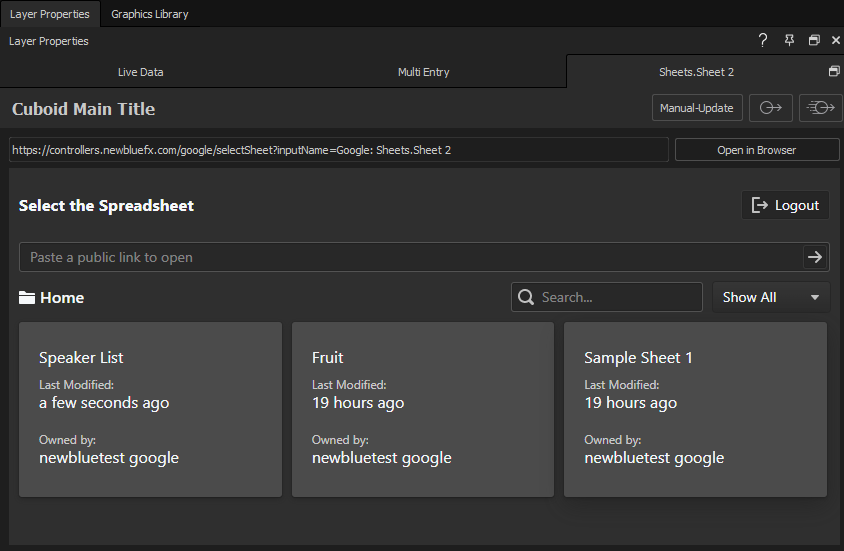Image resolution: width=844 pixels, height=551 pixels.
Task: Click the controllers URL address field
Action: point(338,150)
